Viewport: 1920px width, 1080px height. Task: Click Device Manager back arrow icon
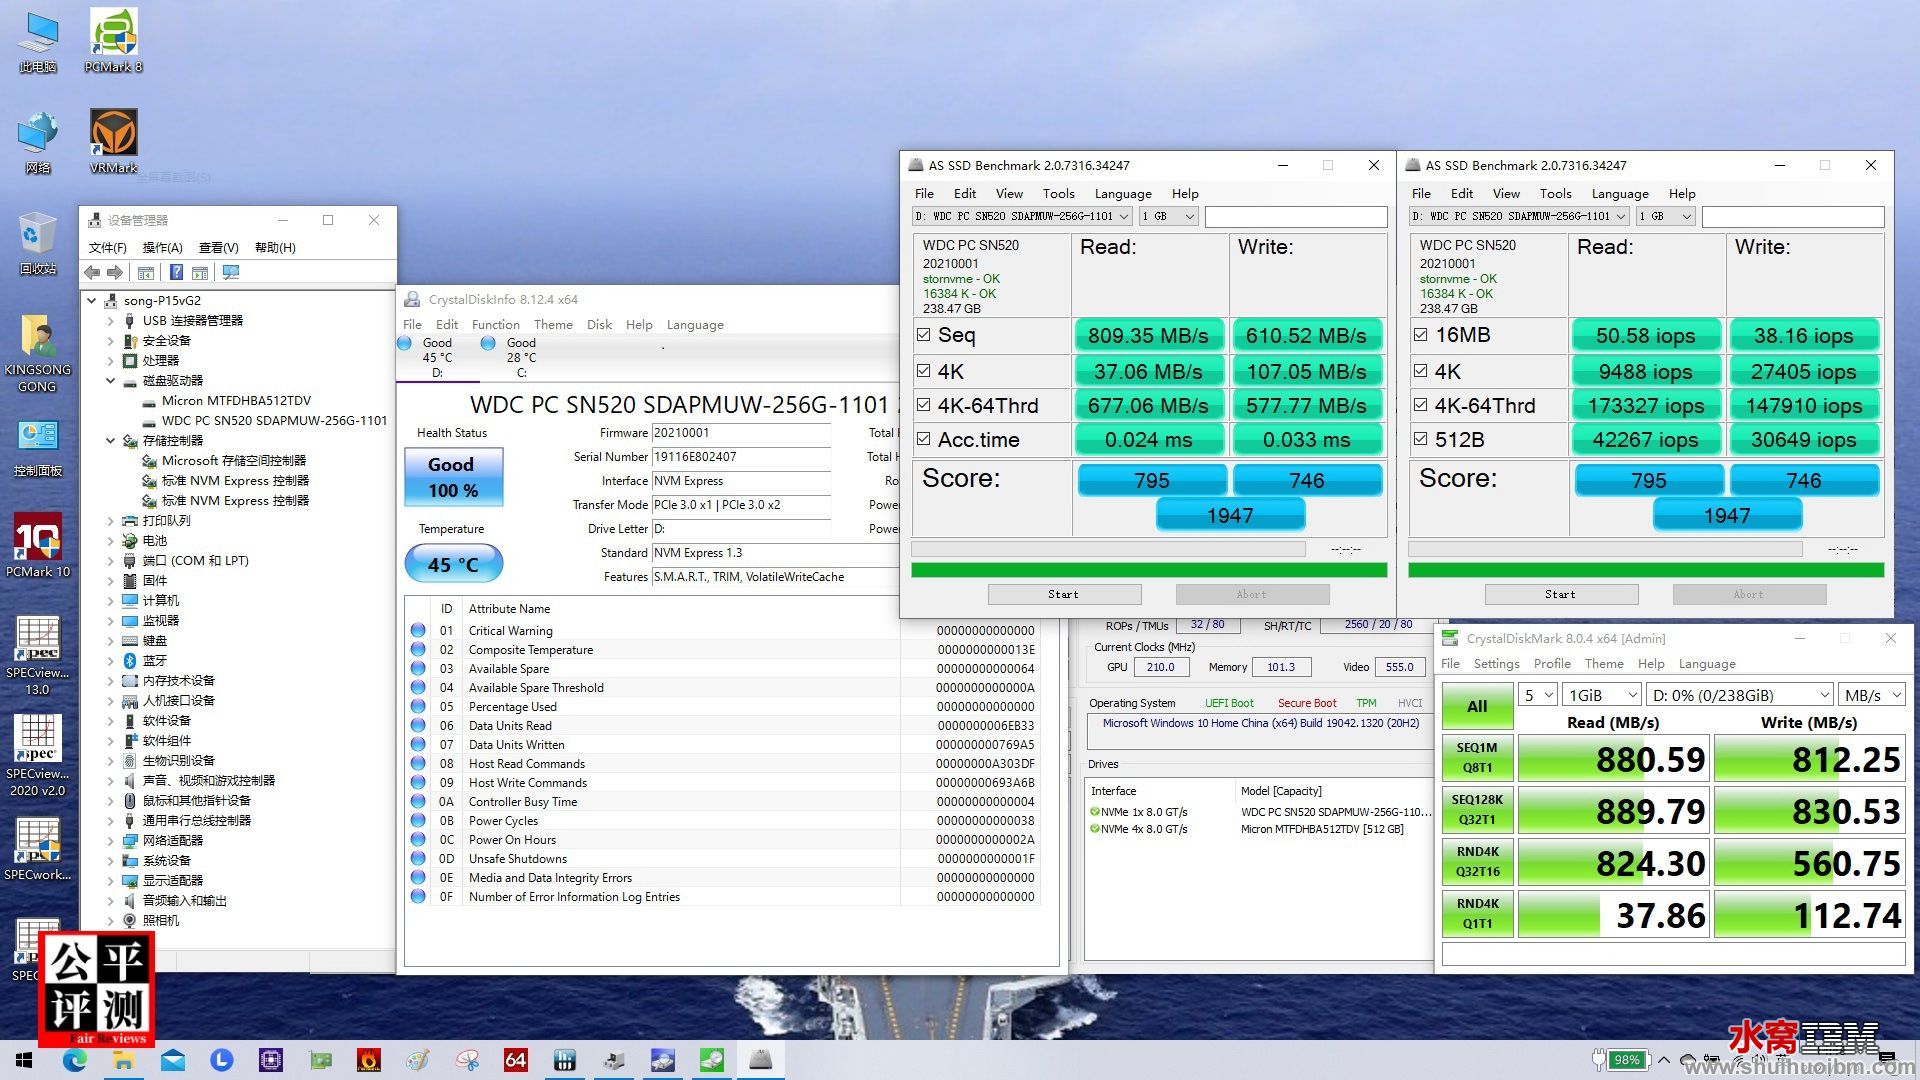[x=92, y=272]
